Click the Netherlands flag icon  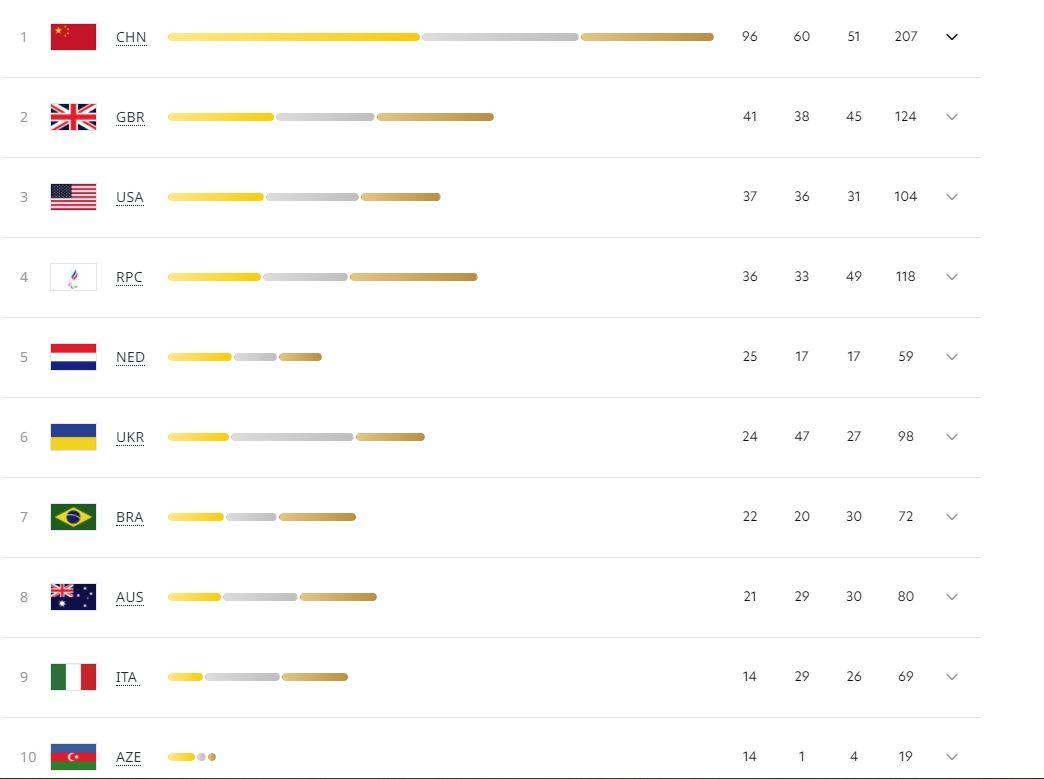pos(73,357)
